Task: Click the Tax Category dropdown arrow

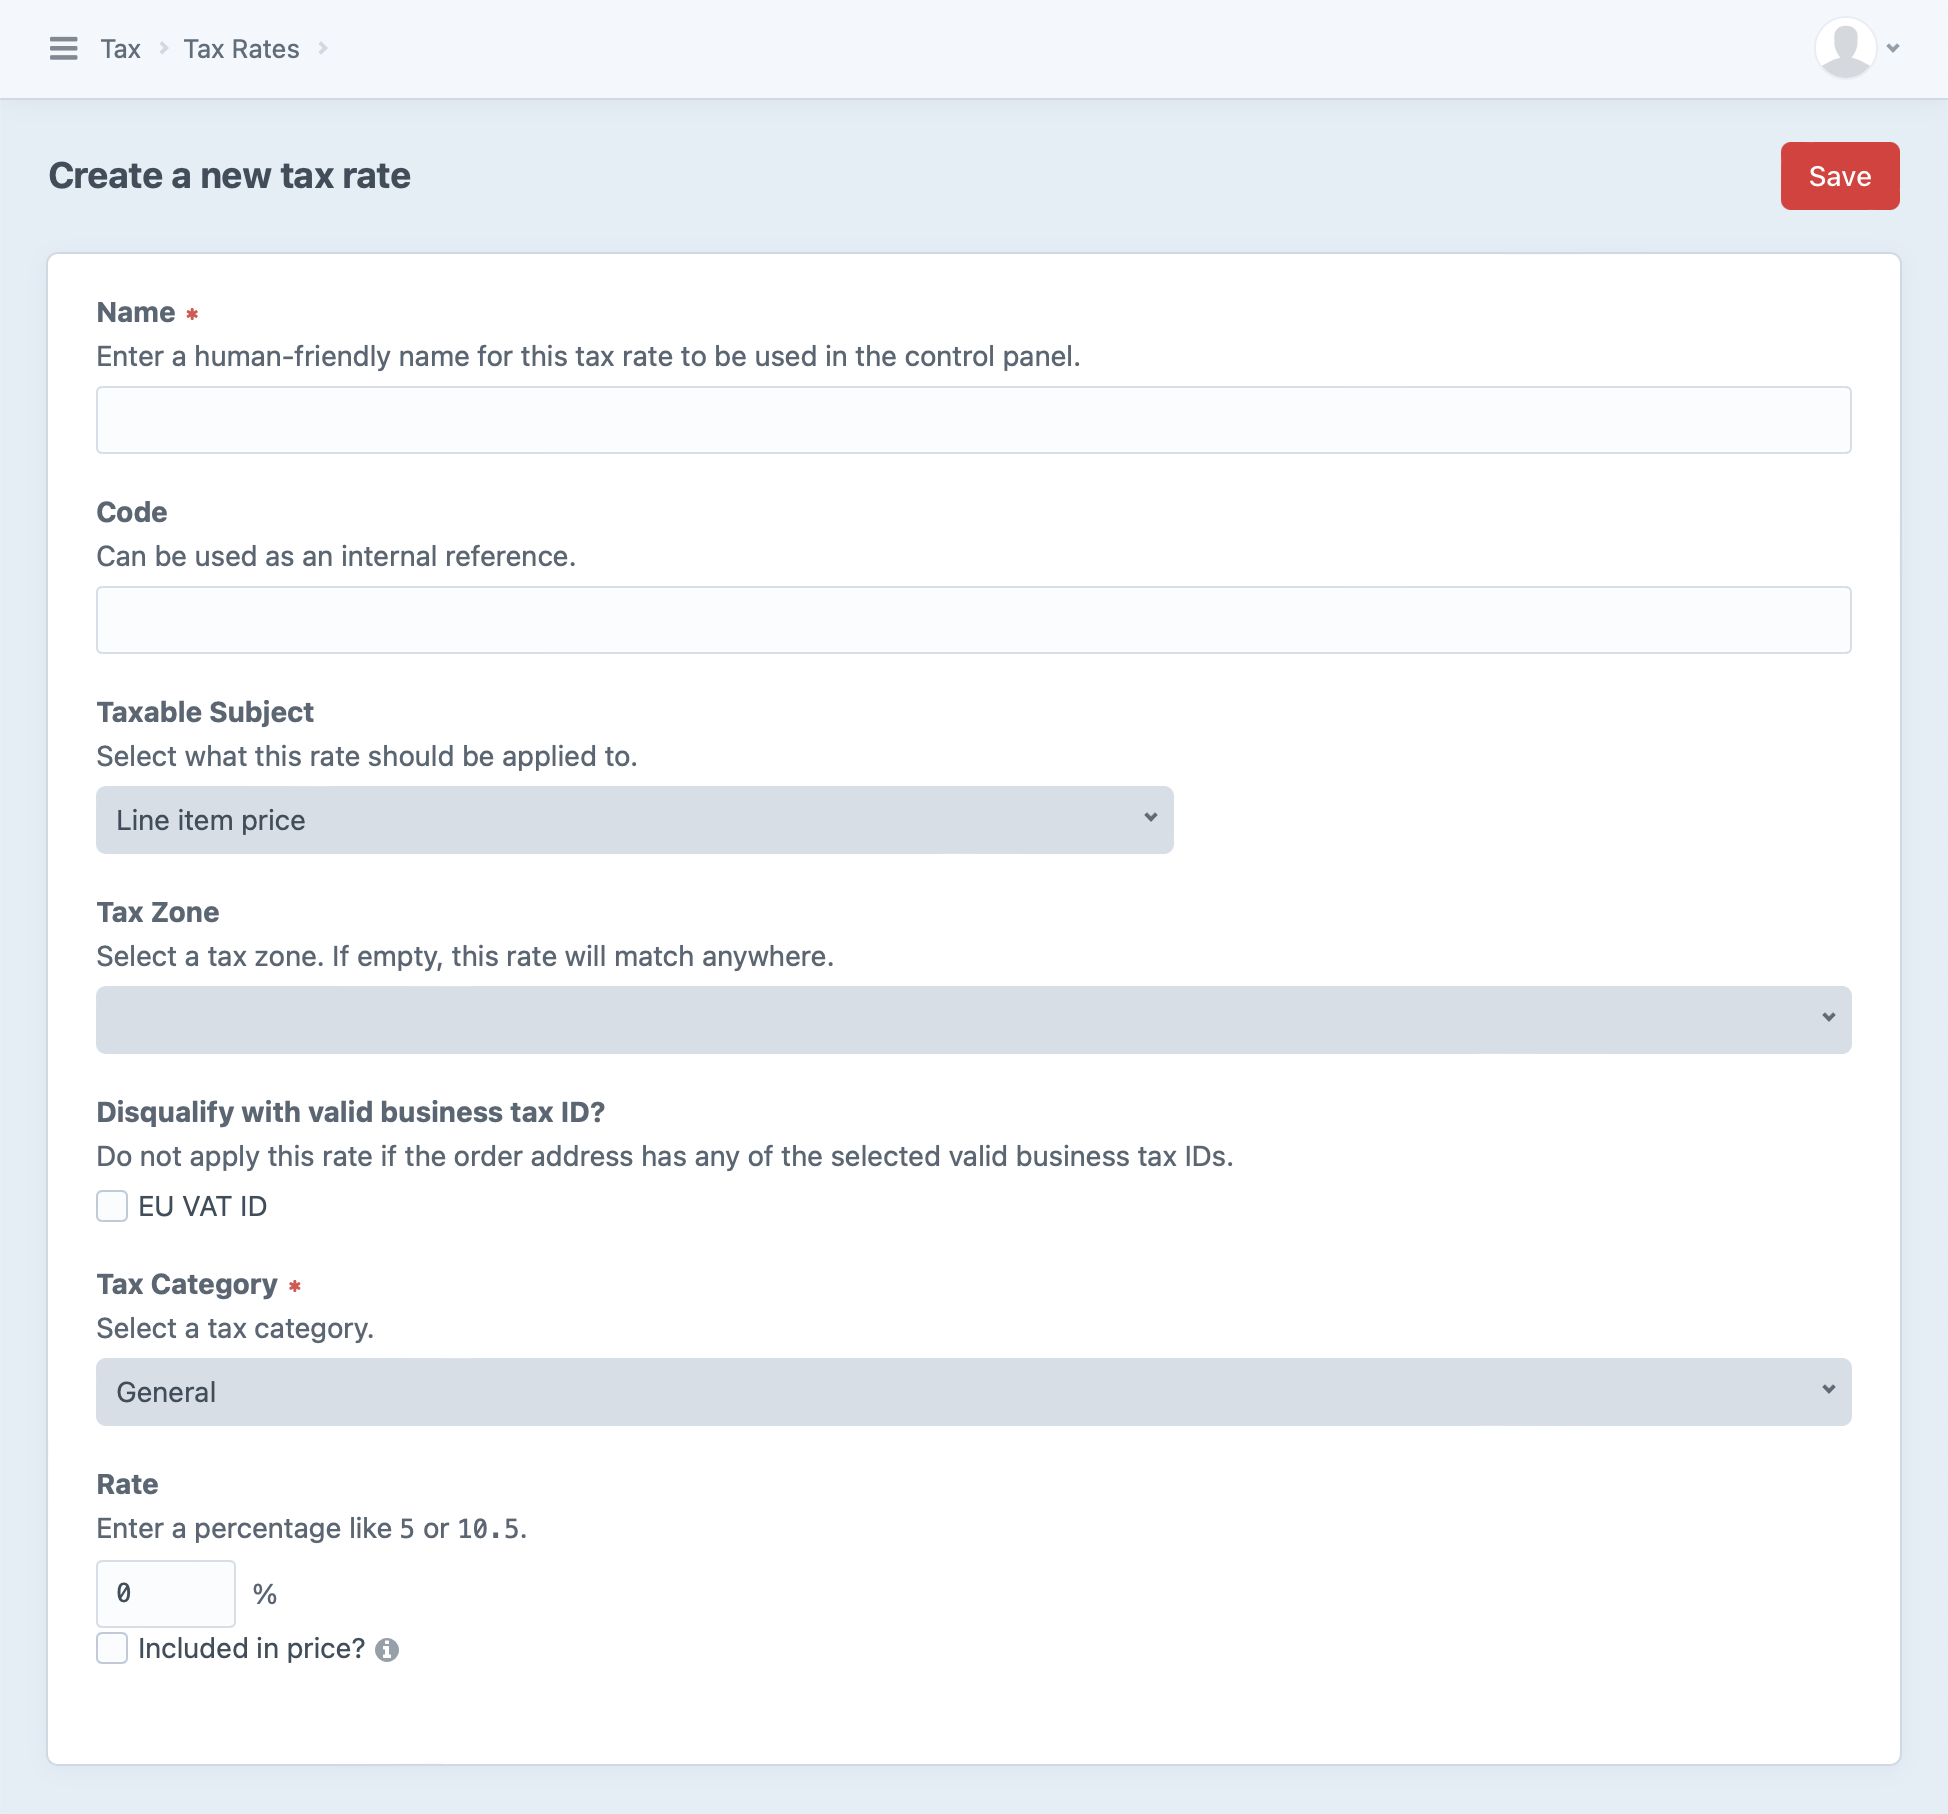Action: pos(1828,1391)
